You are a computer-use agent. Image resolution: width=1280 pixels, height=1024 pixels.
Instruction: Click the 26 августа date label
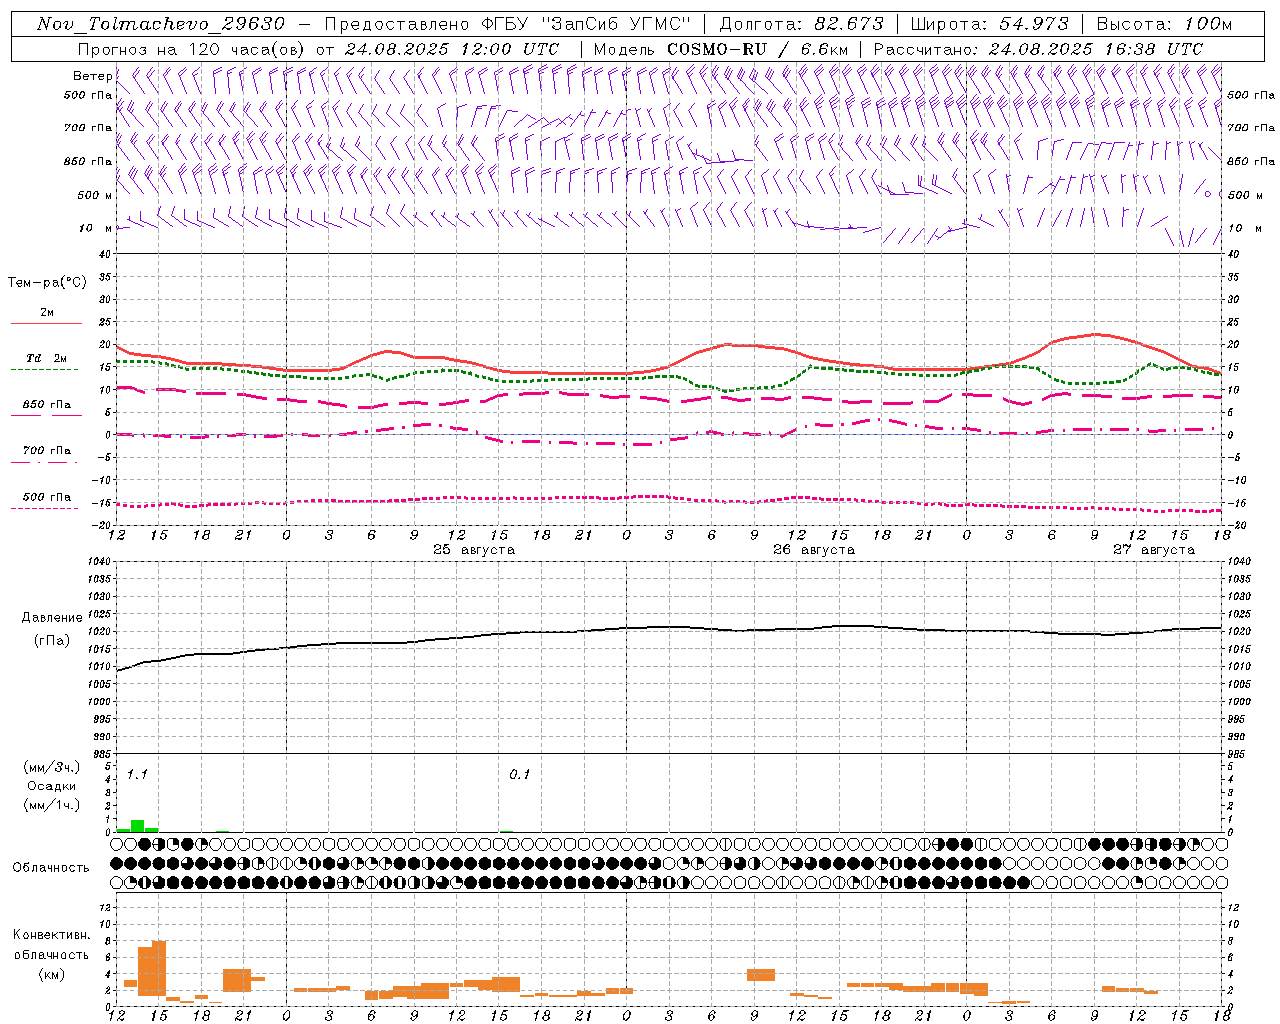(x=814, y=550)
